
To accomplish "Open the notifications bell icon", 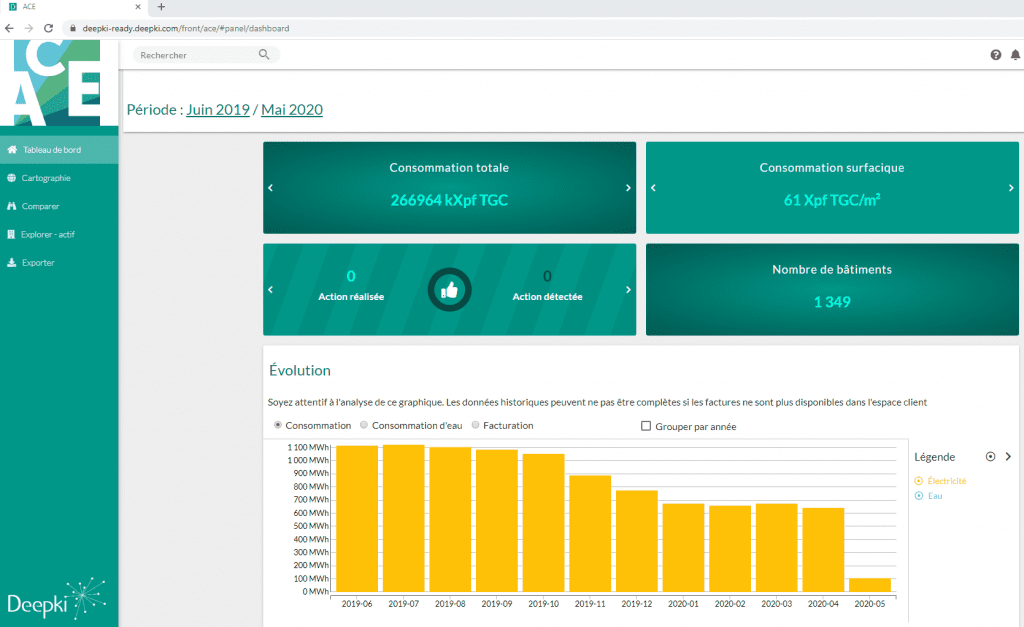I will coord(1015,55).
